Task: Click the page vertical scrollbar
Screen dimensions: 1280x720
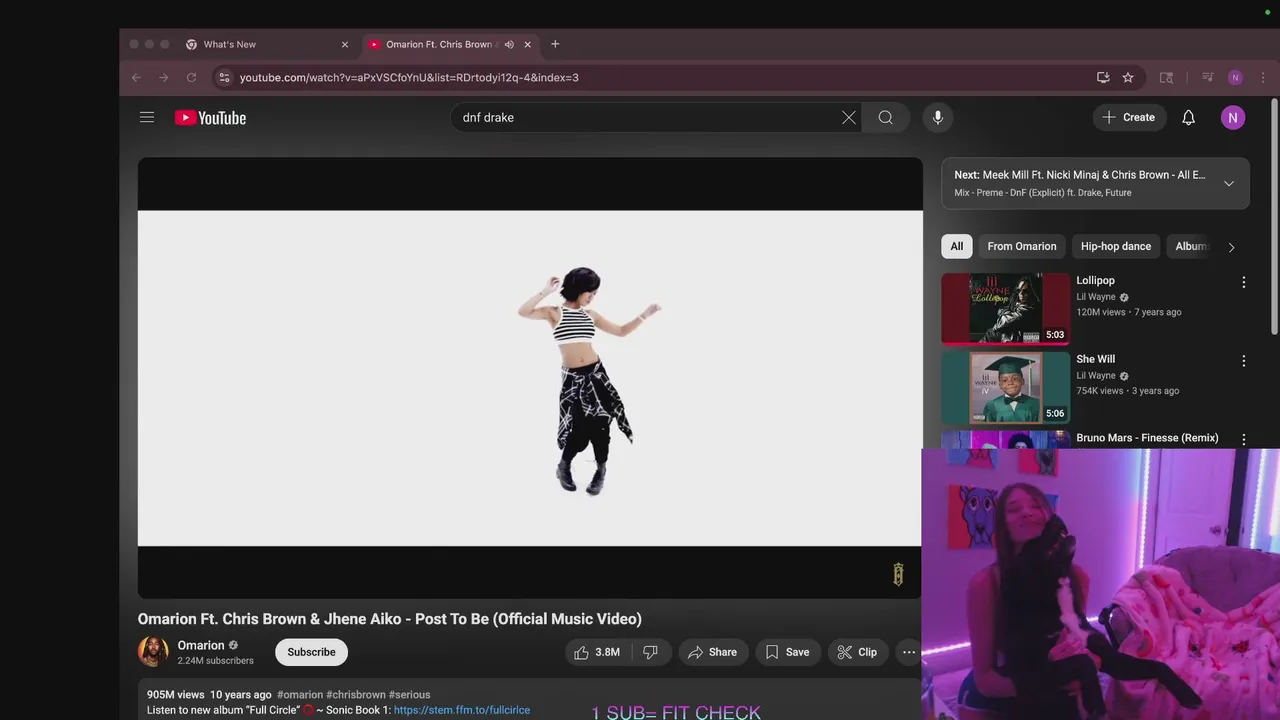Action: 1274,215
